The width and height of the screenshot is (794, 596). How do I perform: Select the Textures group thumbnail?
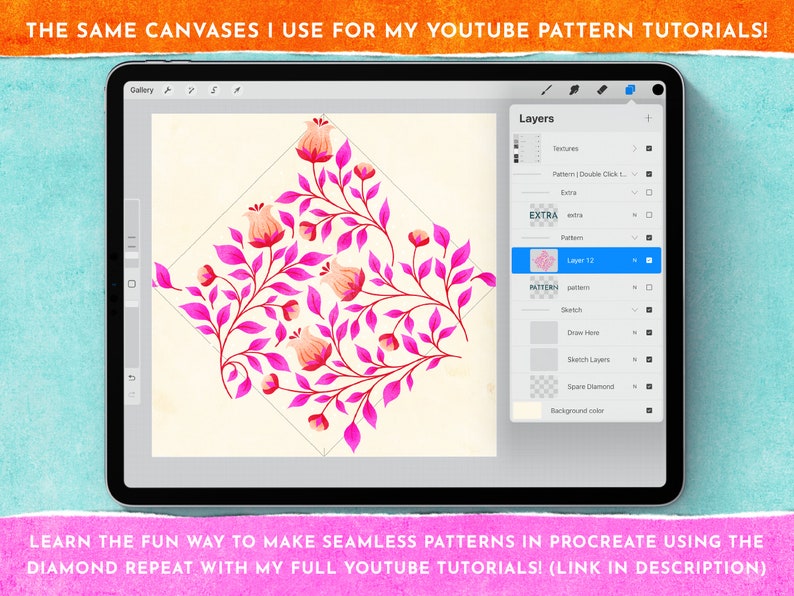click(527, 148)
